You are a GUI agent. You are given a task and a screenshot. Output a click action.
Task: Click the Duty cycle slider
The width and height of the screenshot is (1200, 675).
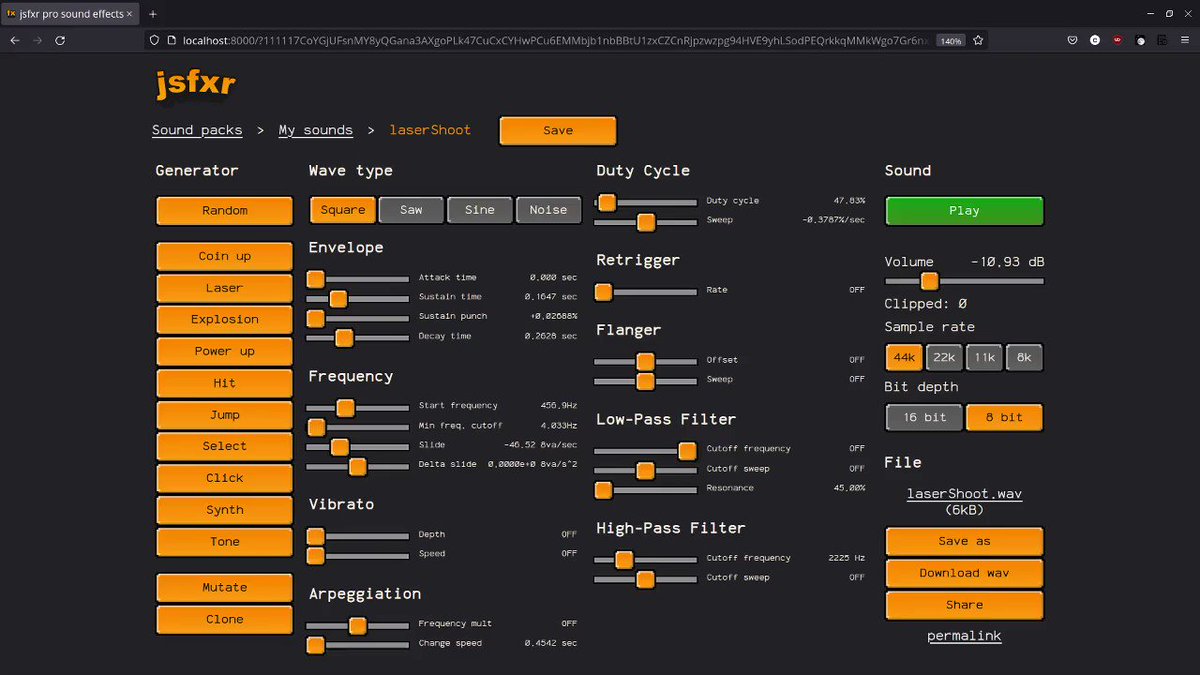(x=646, y=202)
